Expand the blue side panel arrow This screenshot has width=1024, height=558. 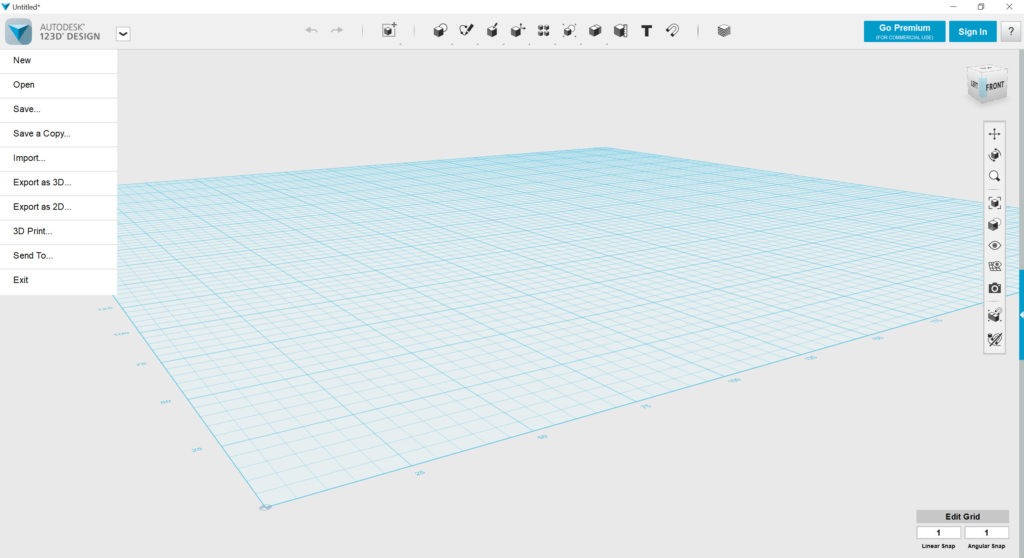click(x=1020, y=315)
